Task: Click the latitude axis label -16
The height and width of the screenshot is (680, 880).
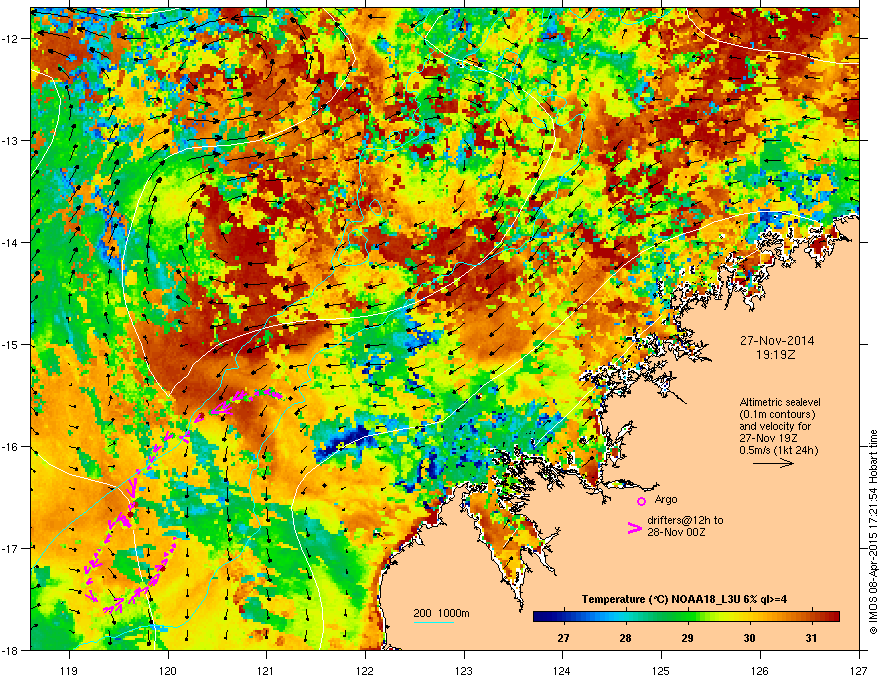Action: tap(11, 447)
